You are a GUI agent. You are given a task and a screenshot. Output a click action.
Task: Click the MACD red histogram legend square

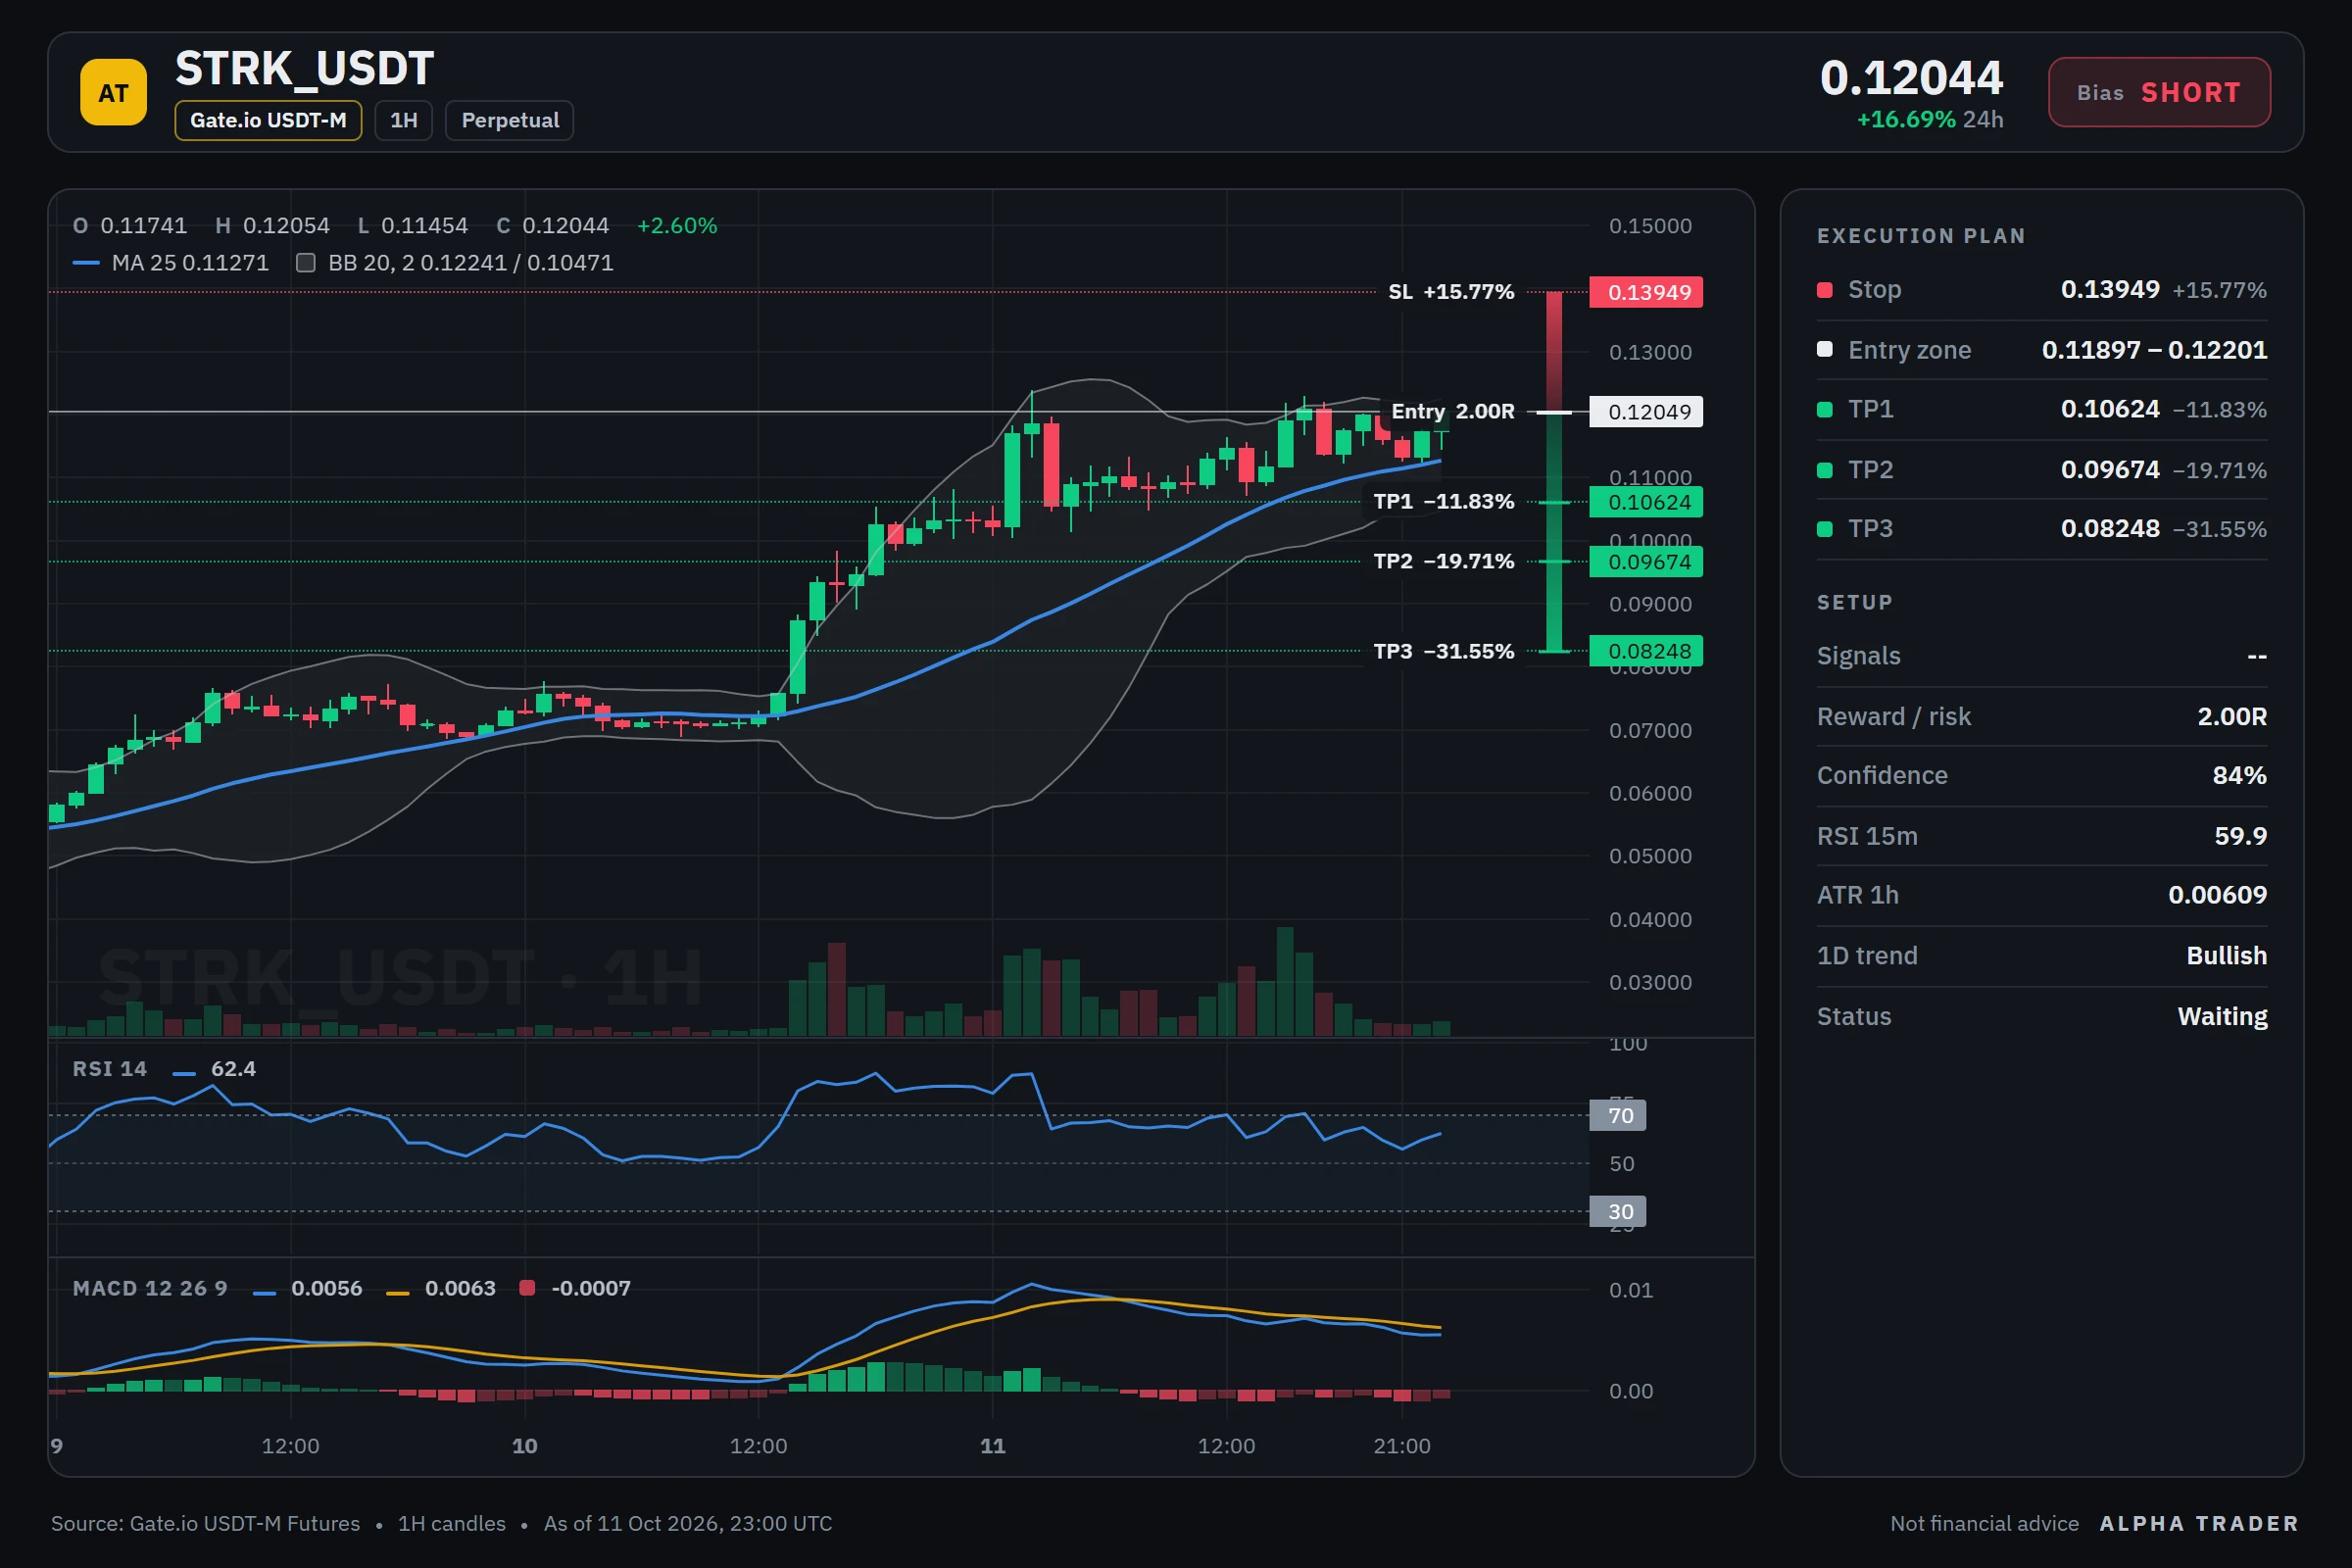coord(527,1288)
